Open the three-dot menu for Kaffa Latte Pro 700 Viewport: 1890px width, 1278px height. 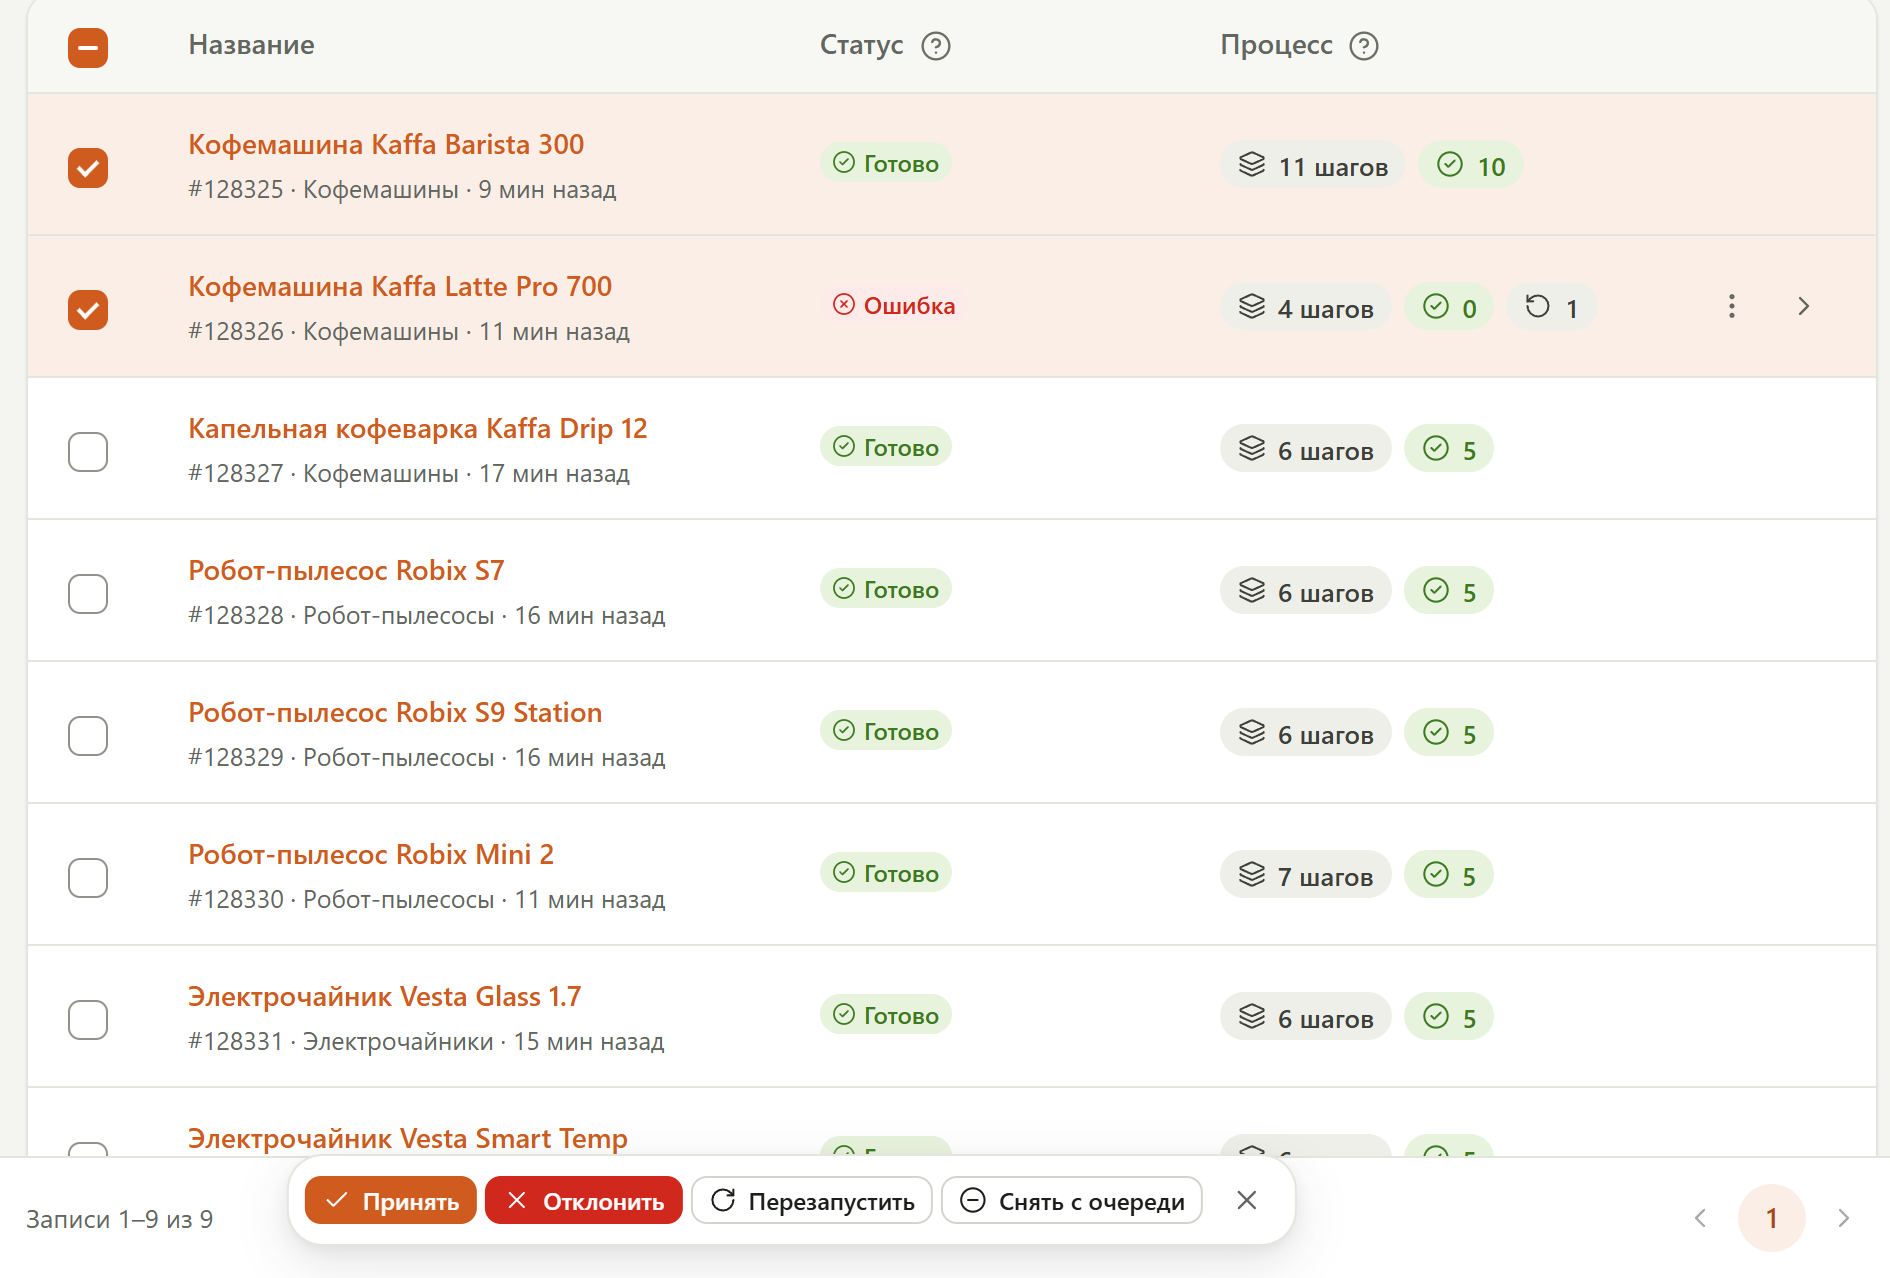pos(1732,306)
